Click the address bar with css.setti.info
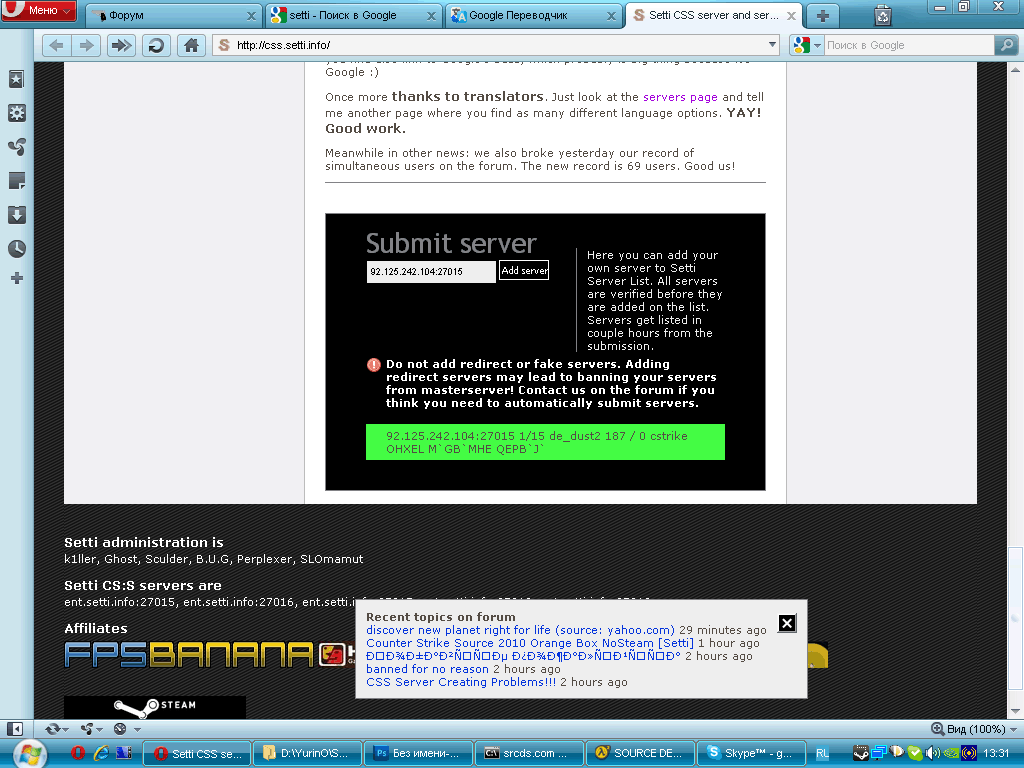Screen dimensions: 1024x768 point(496,45)
